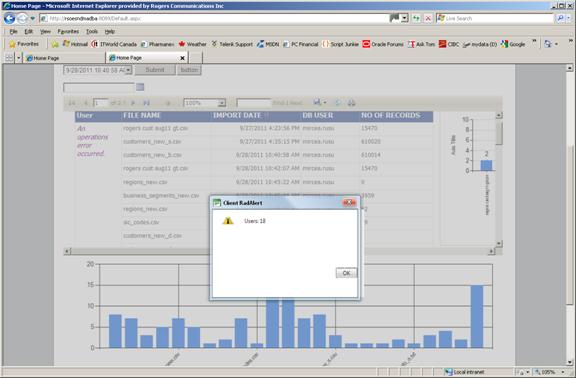Open the Help menu
The width and height of the screenshot is (576, 378).
(109, 32)
